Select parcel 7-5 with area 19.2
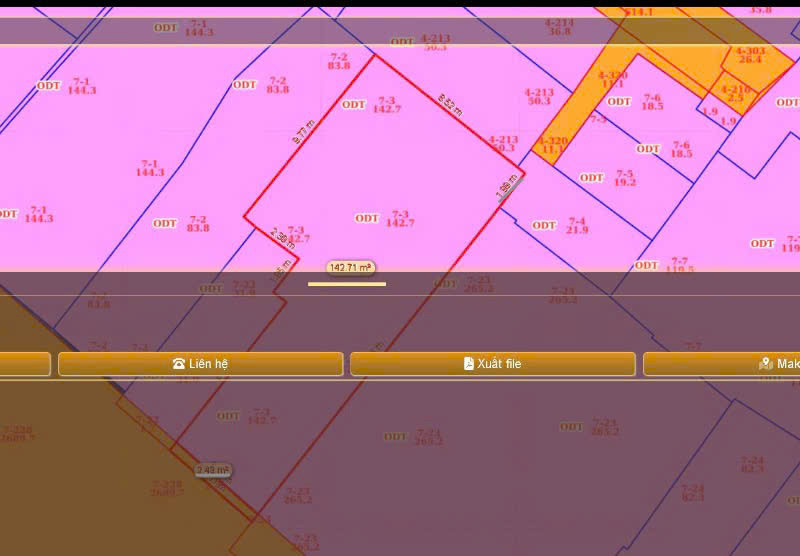The image size is (800, 556). click(x=626, y=178)
